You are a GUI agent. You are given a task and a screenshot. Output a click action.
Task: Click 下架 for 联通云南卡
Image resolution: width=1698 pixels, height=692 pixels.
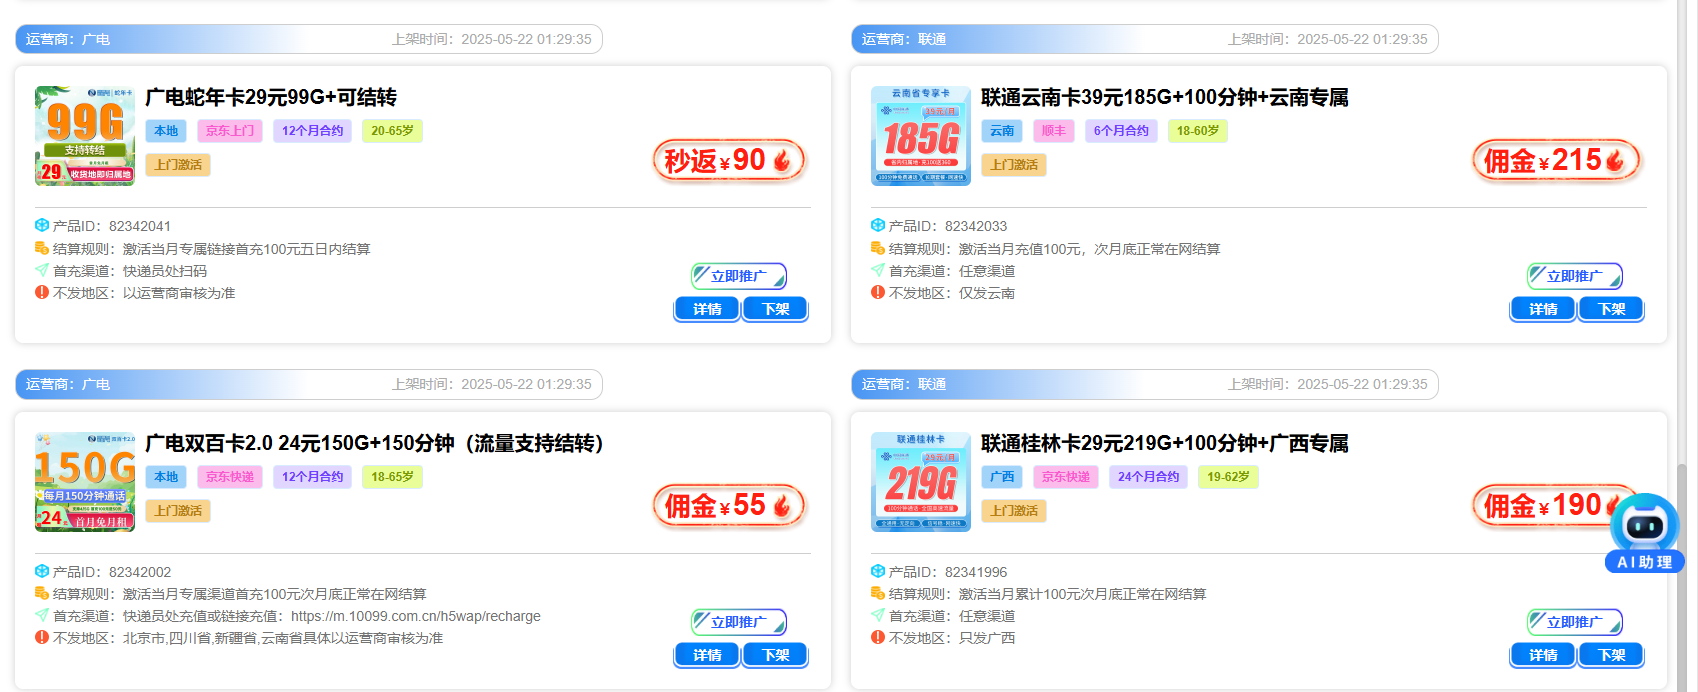1612,309
